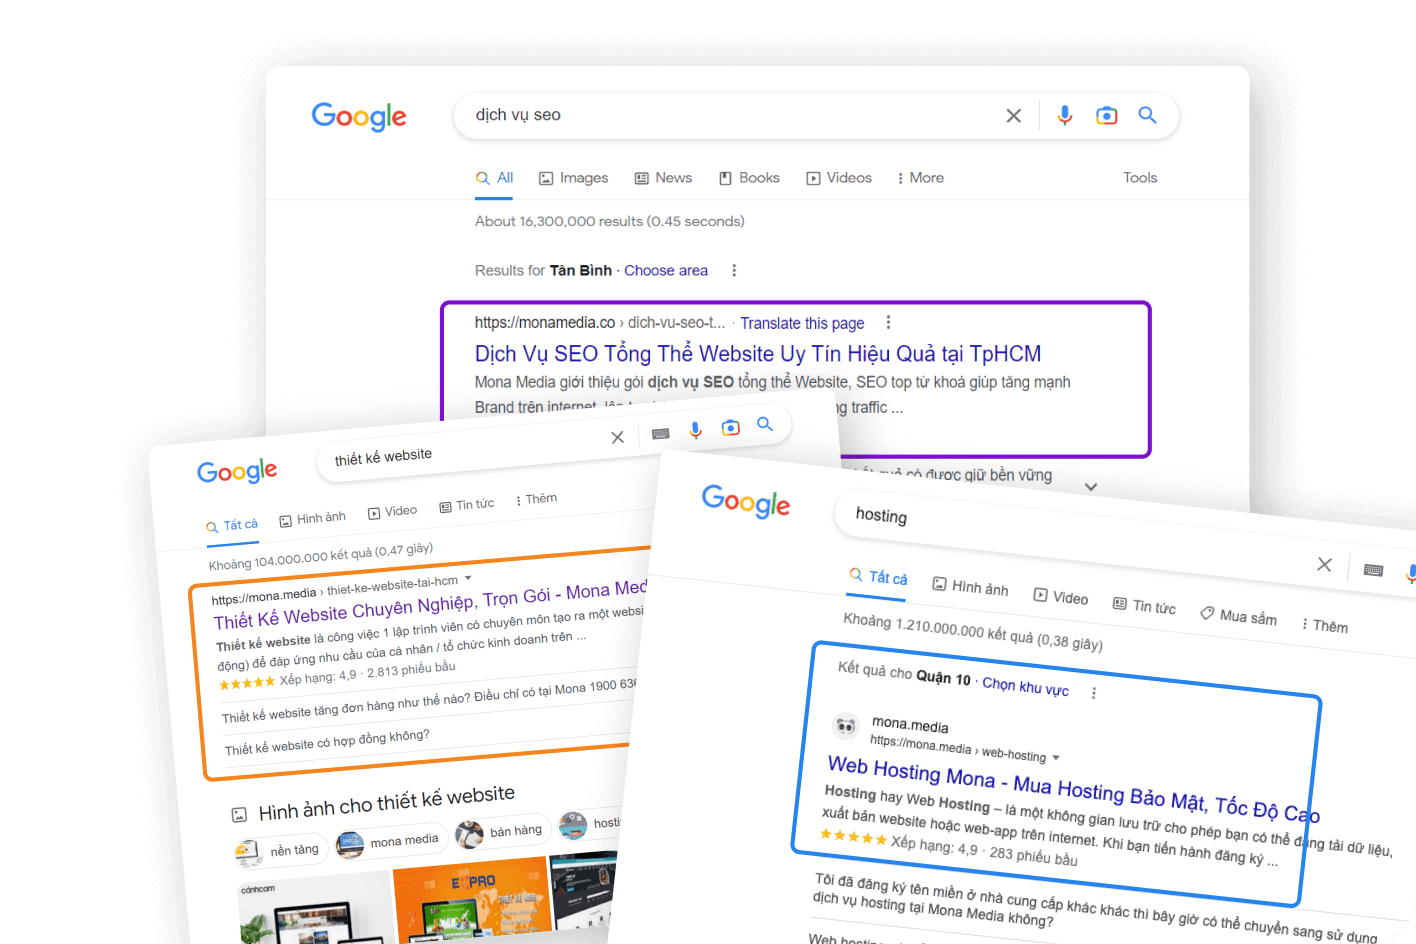The width and height of the screenshot is (1416, 944).
Task: Open 'Thêm' menu in 'hosting' window
Action: tap(1324, 625)
